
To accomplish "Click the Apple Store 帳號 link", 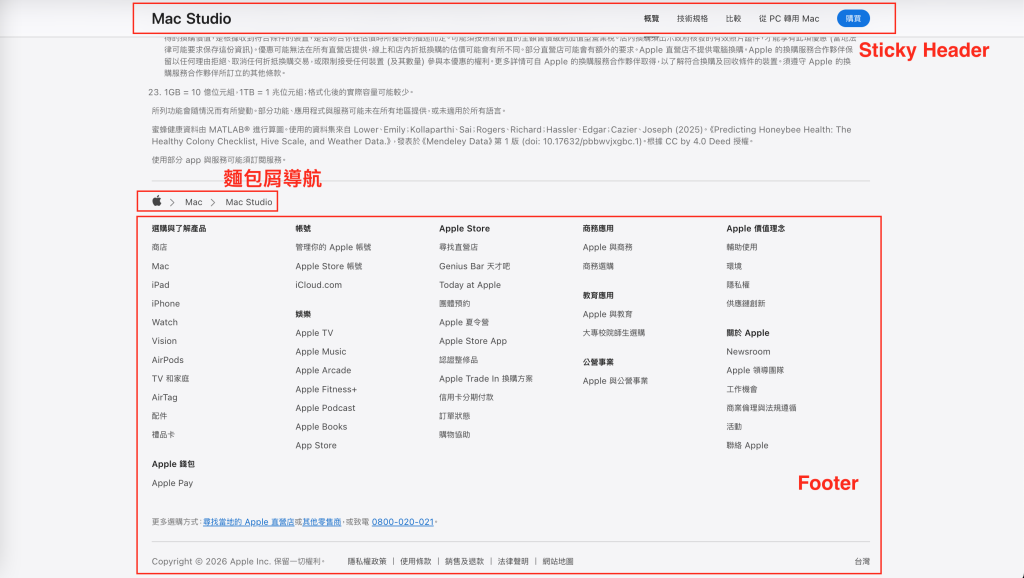I will point(328,266).
